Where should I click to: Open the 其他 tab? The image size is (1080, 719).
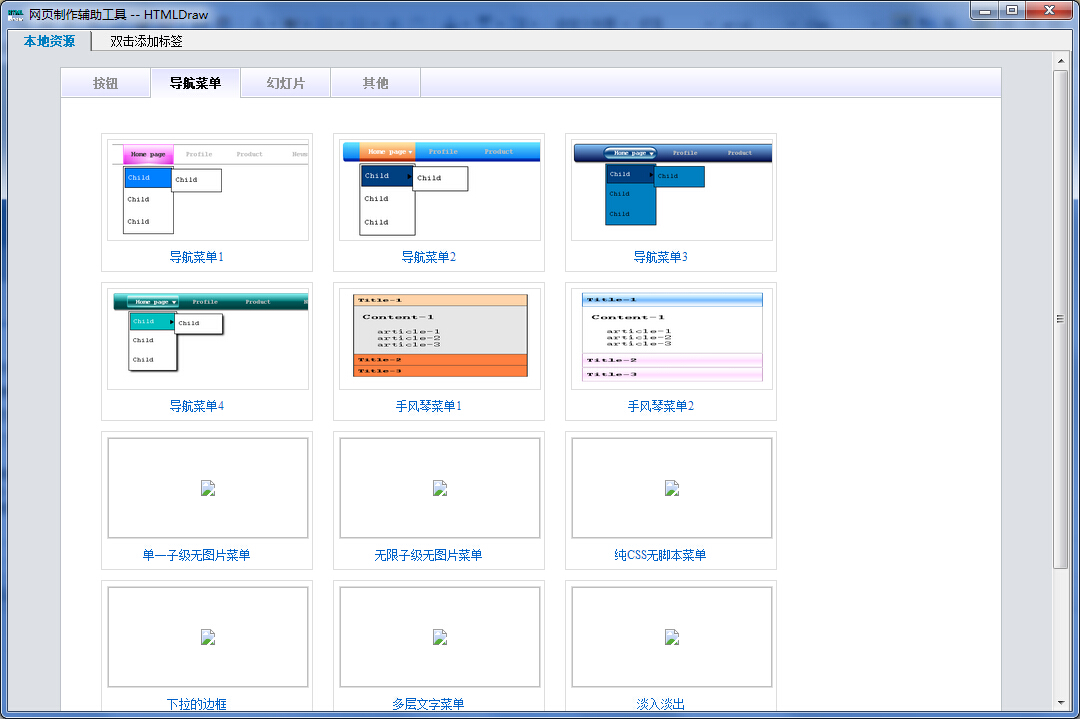[375, 84]
